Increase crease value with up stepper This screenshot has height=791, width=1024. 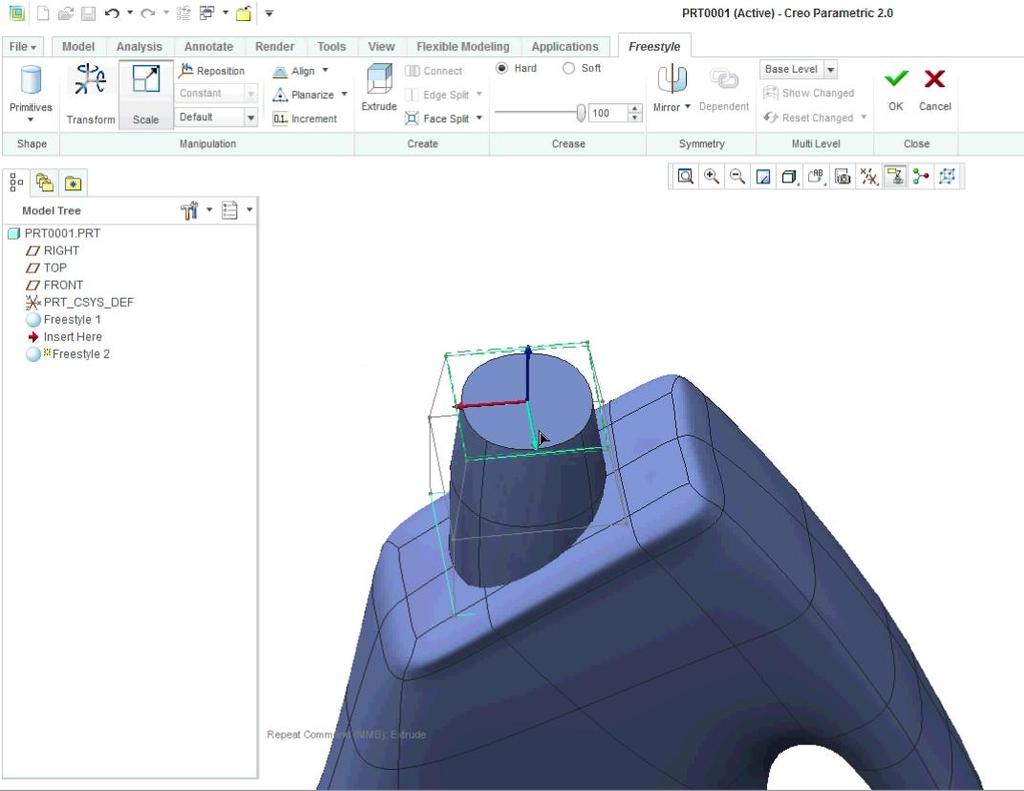tap(635, 109)
